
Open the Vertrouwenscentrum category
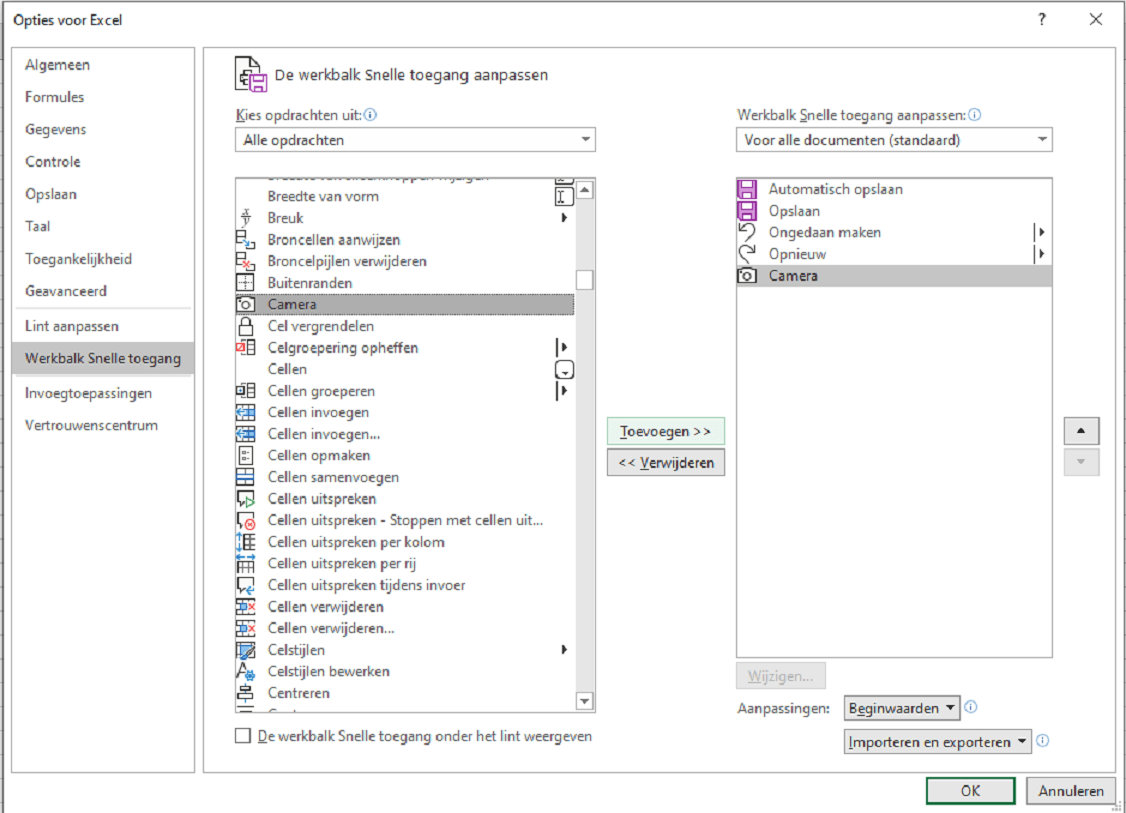coord(103,425)
